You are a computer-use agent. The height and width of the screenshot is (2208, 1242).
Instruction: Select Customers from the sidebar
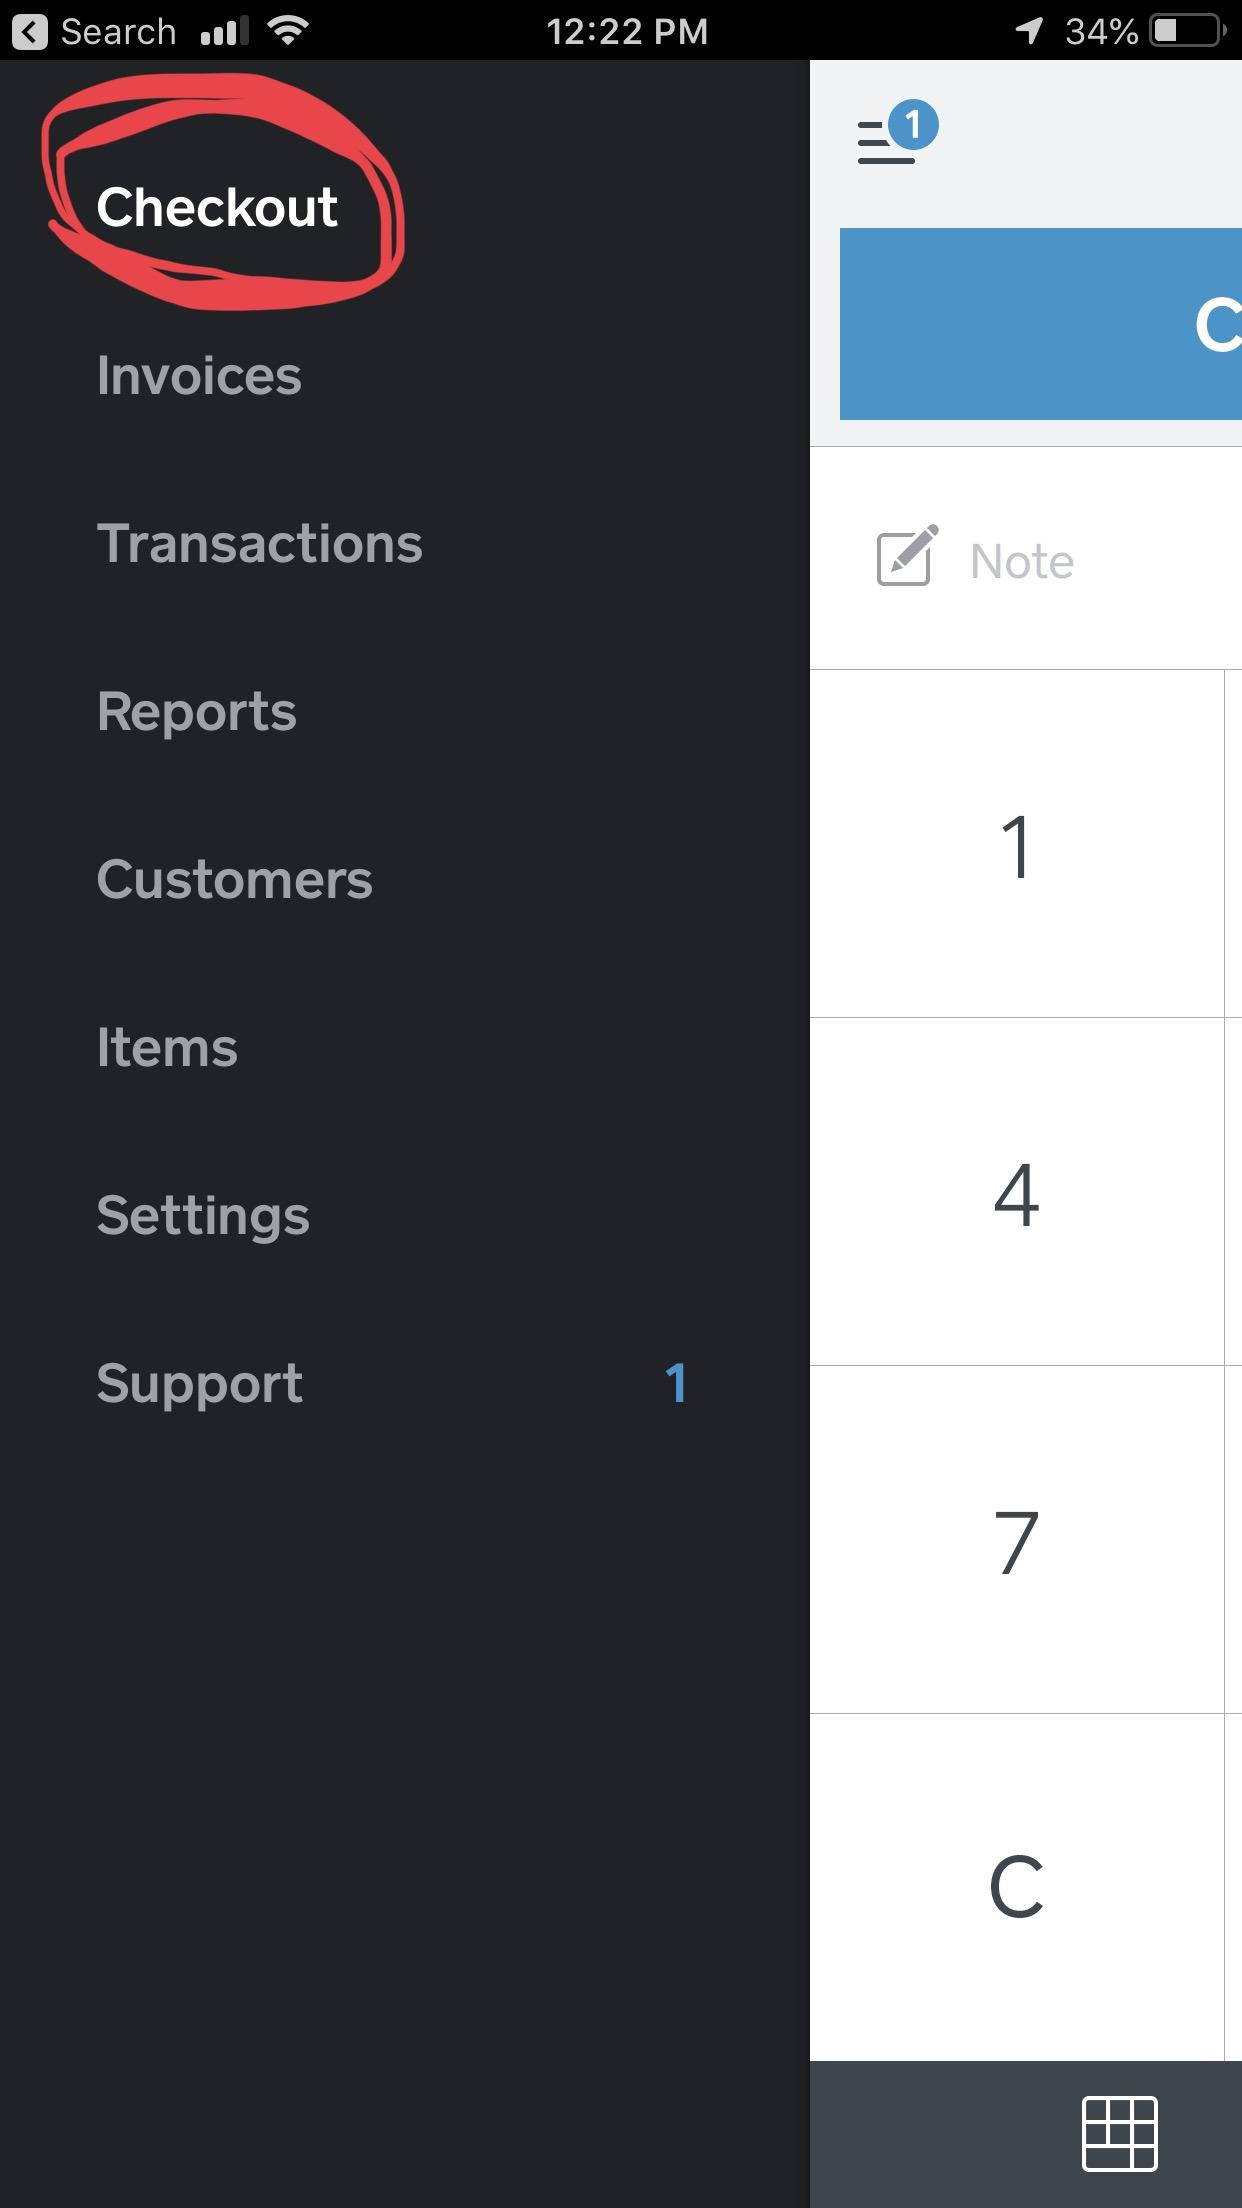pyautogui.click(x=234, y=879)
